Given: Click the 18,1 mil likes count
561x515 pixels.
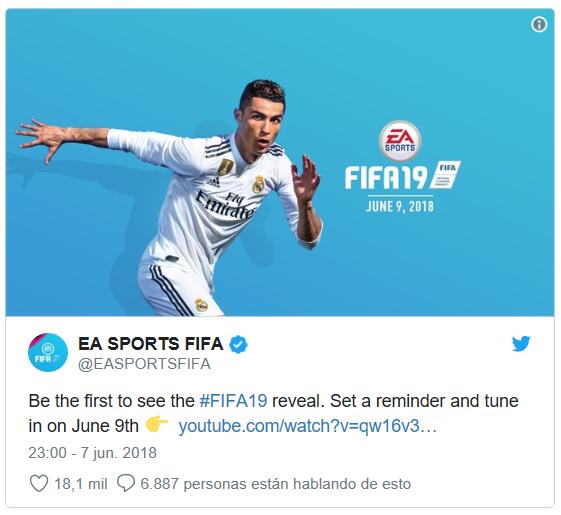Looking at the screenshot, I should [81, 484].
